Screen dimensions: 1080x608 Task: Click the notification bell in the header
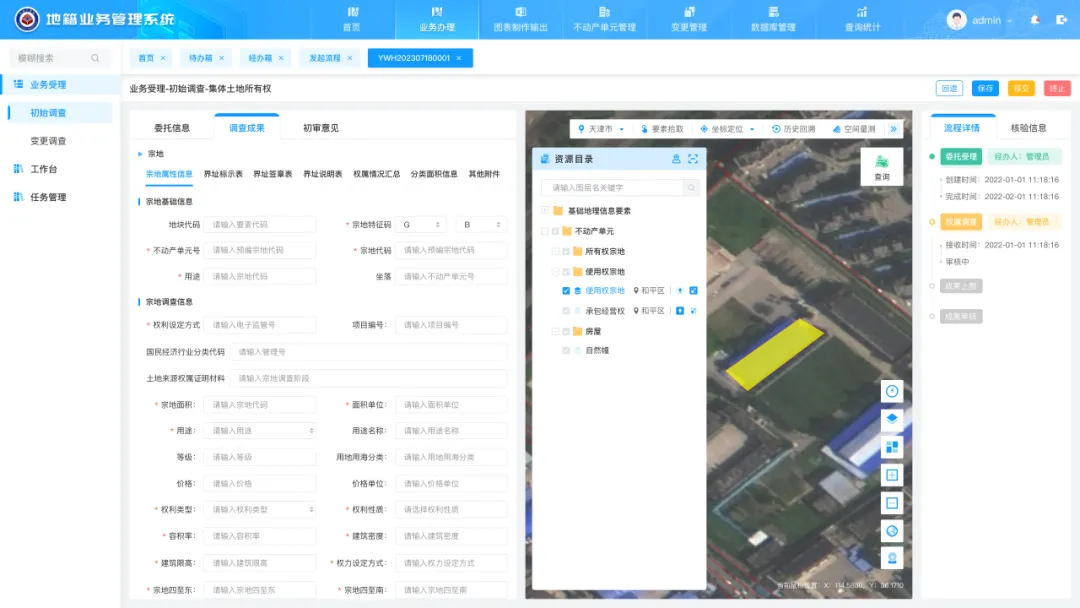click(1034, 20)
